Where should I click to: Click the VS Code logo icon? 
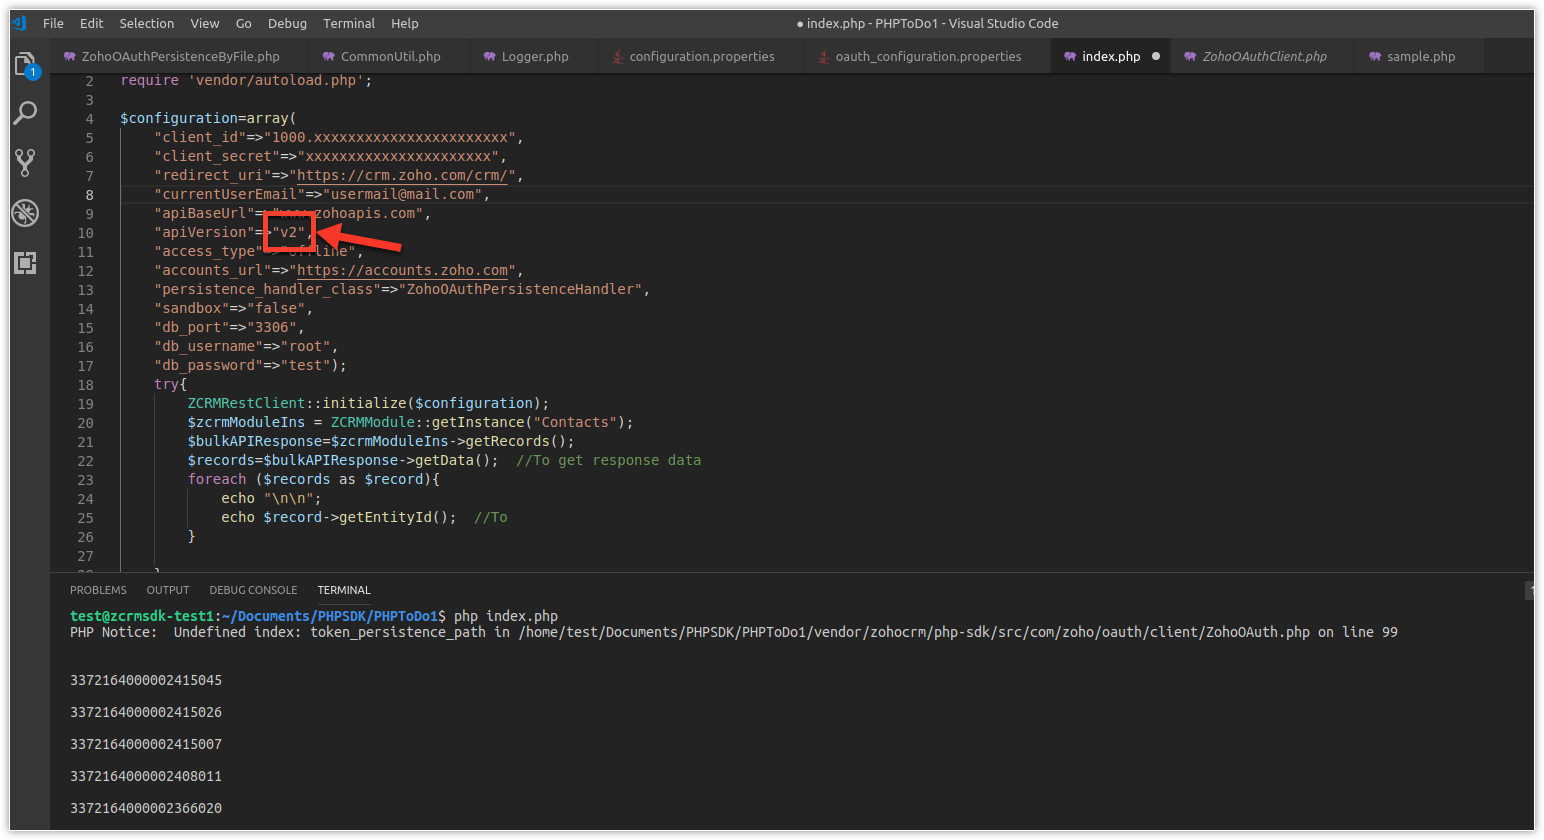coord(19,23)
